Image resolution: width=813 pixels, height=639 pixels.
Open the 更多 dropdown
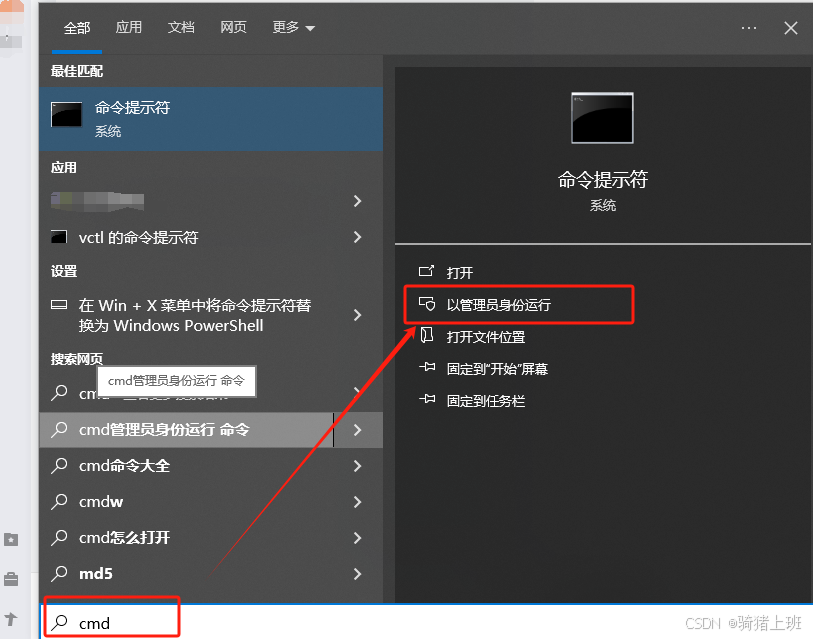293,27
